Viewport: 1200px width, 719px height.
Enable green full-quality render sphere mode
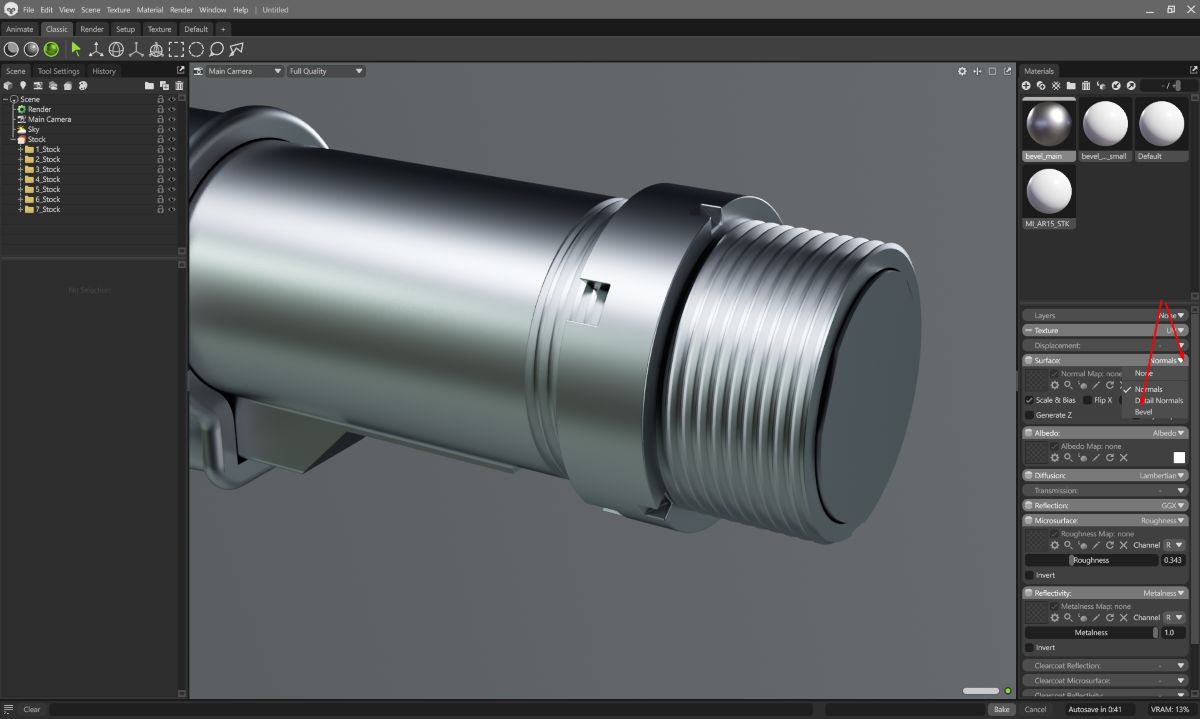click(x=51, y=49)
